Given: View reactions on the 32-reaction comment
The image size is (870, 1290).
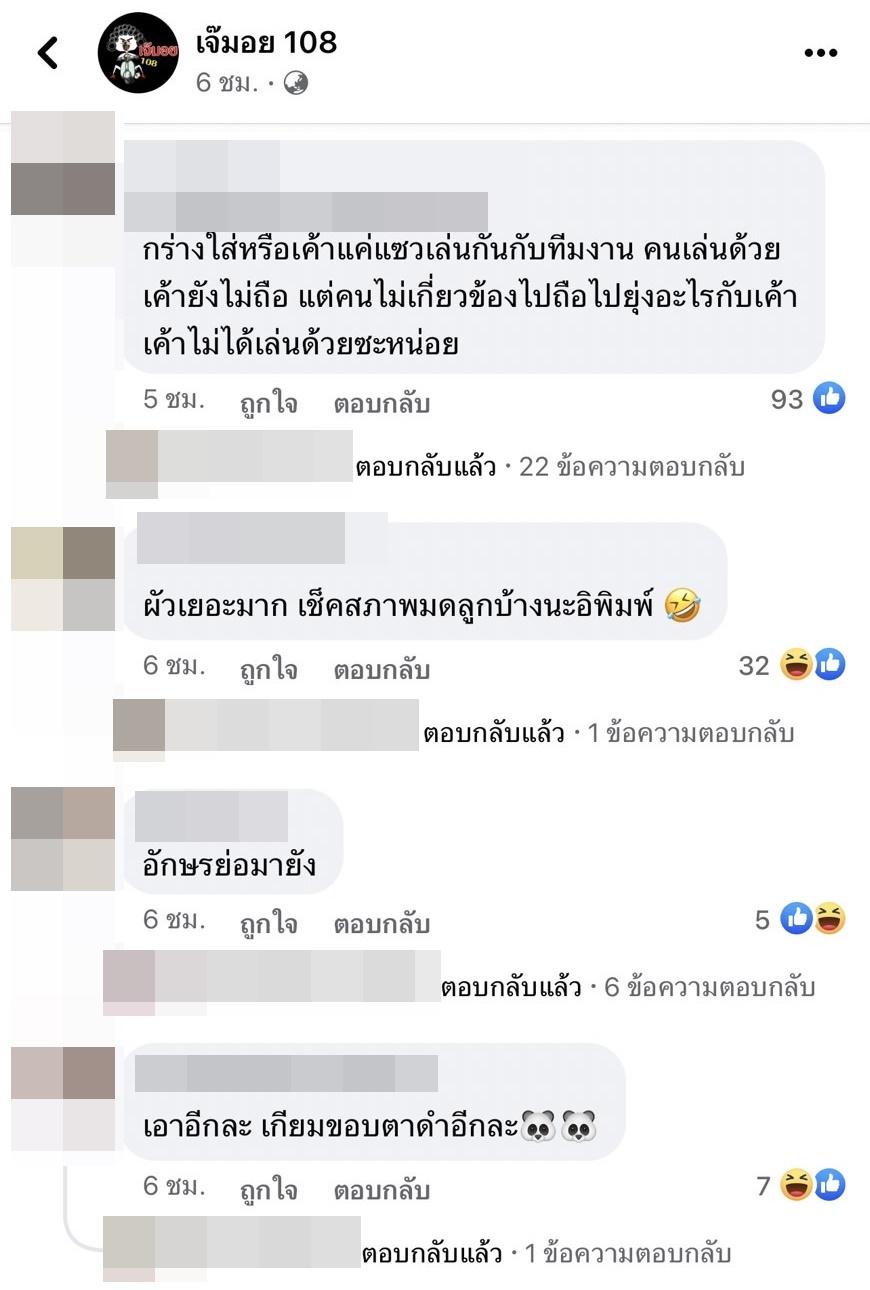Looking at the screenshot, I should (793, 665).
